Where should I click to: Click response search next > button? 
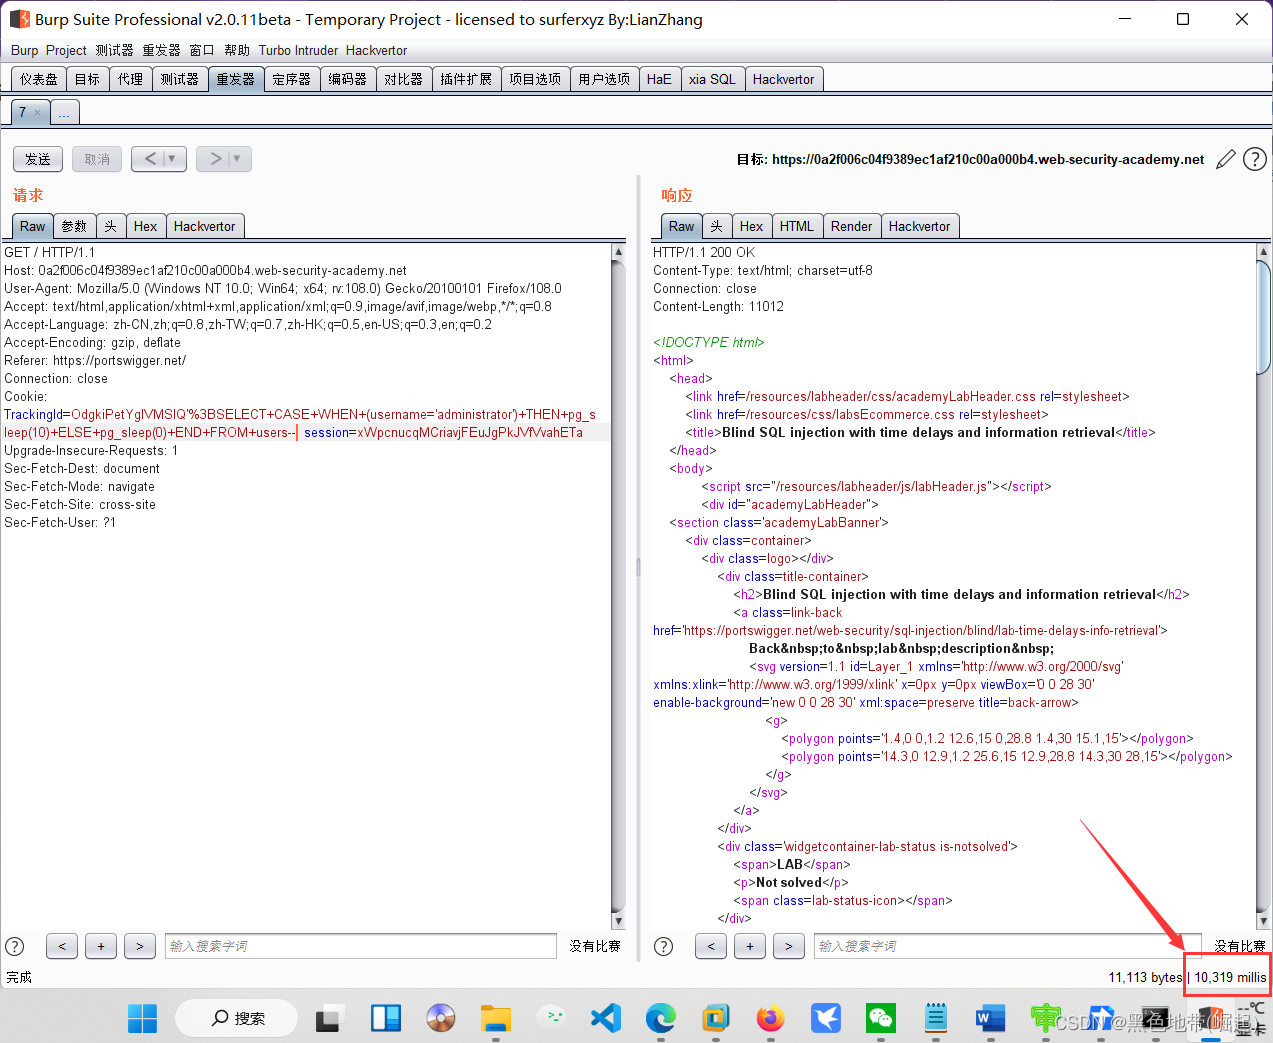(x=789, y=946)
